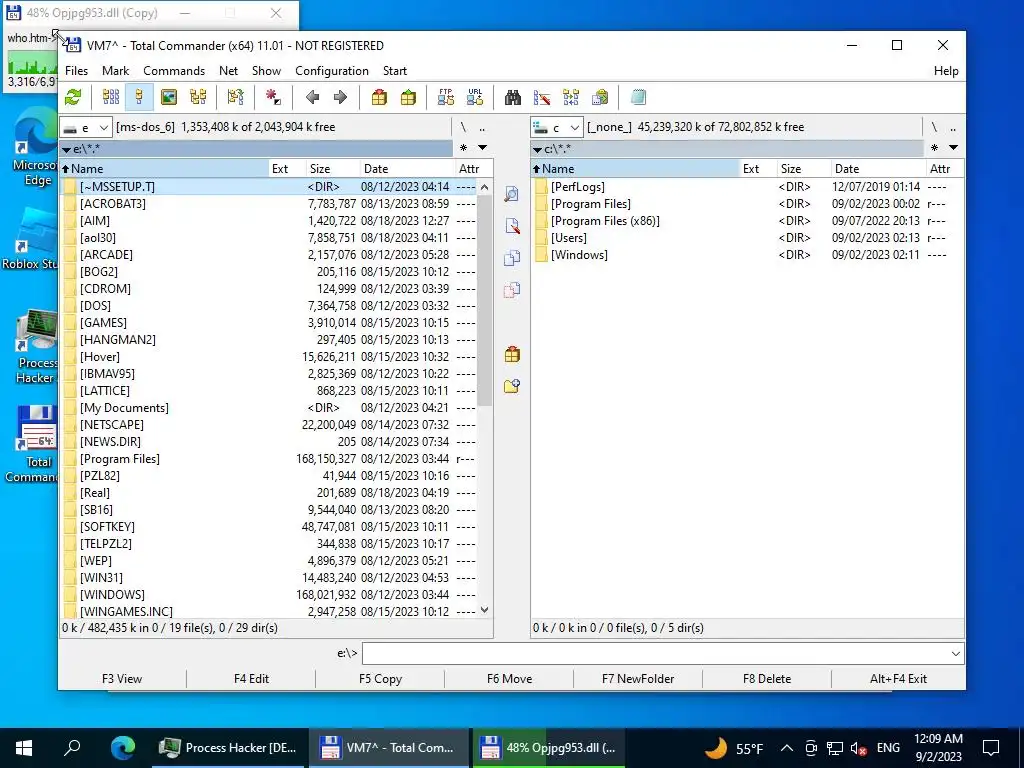The image size is (1024, 768).
Task: Open the URL new FTP connection icon
Action: (x=475, y=97)
